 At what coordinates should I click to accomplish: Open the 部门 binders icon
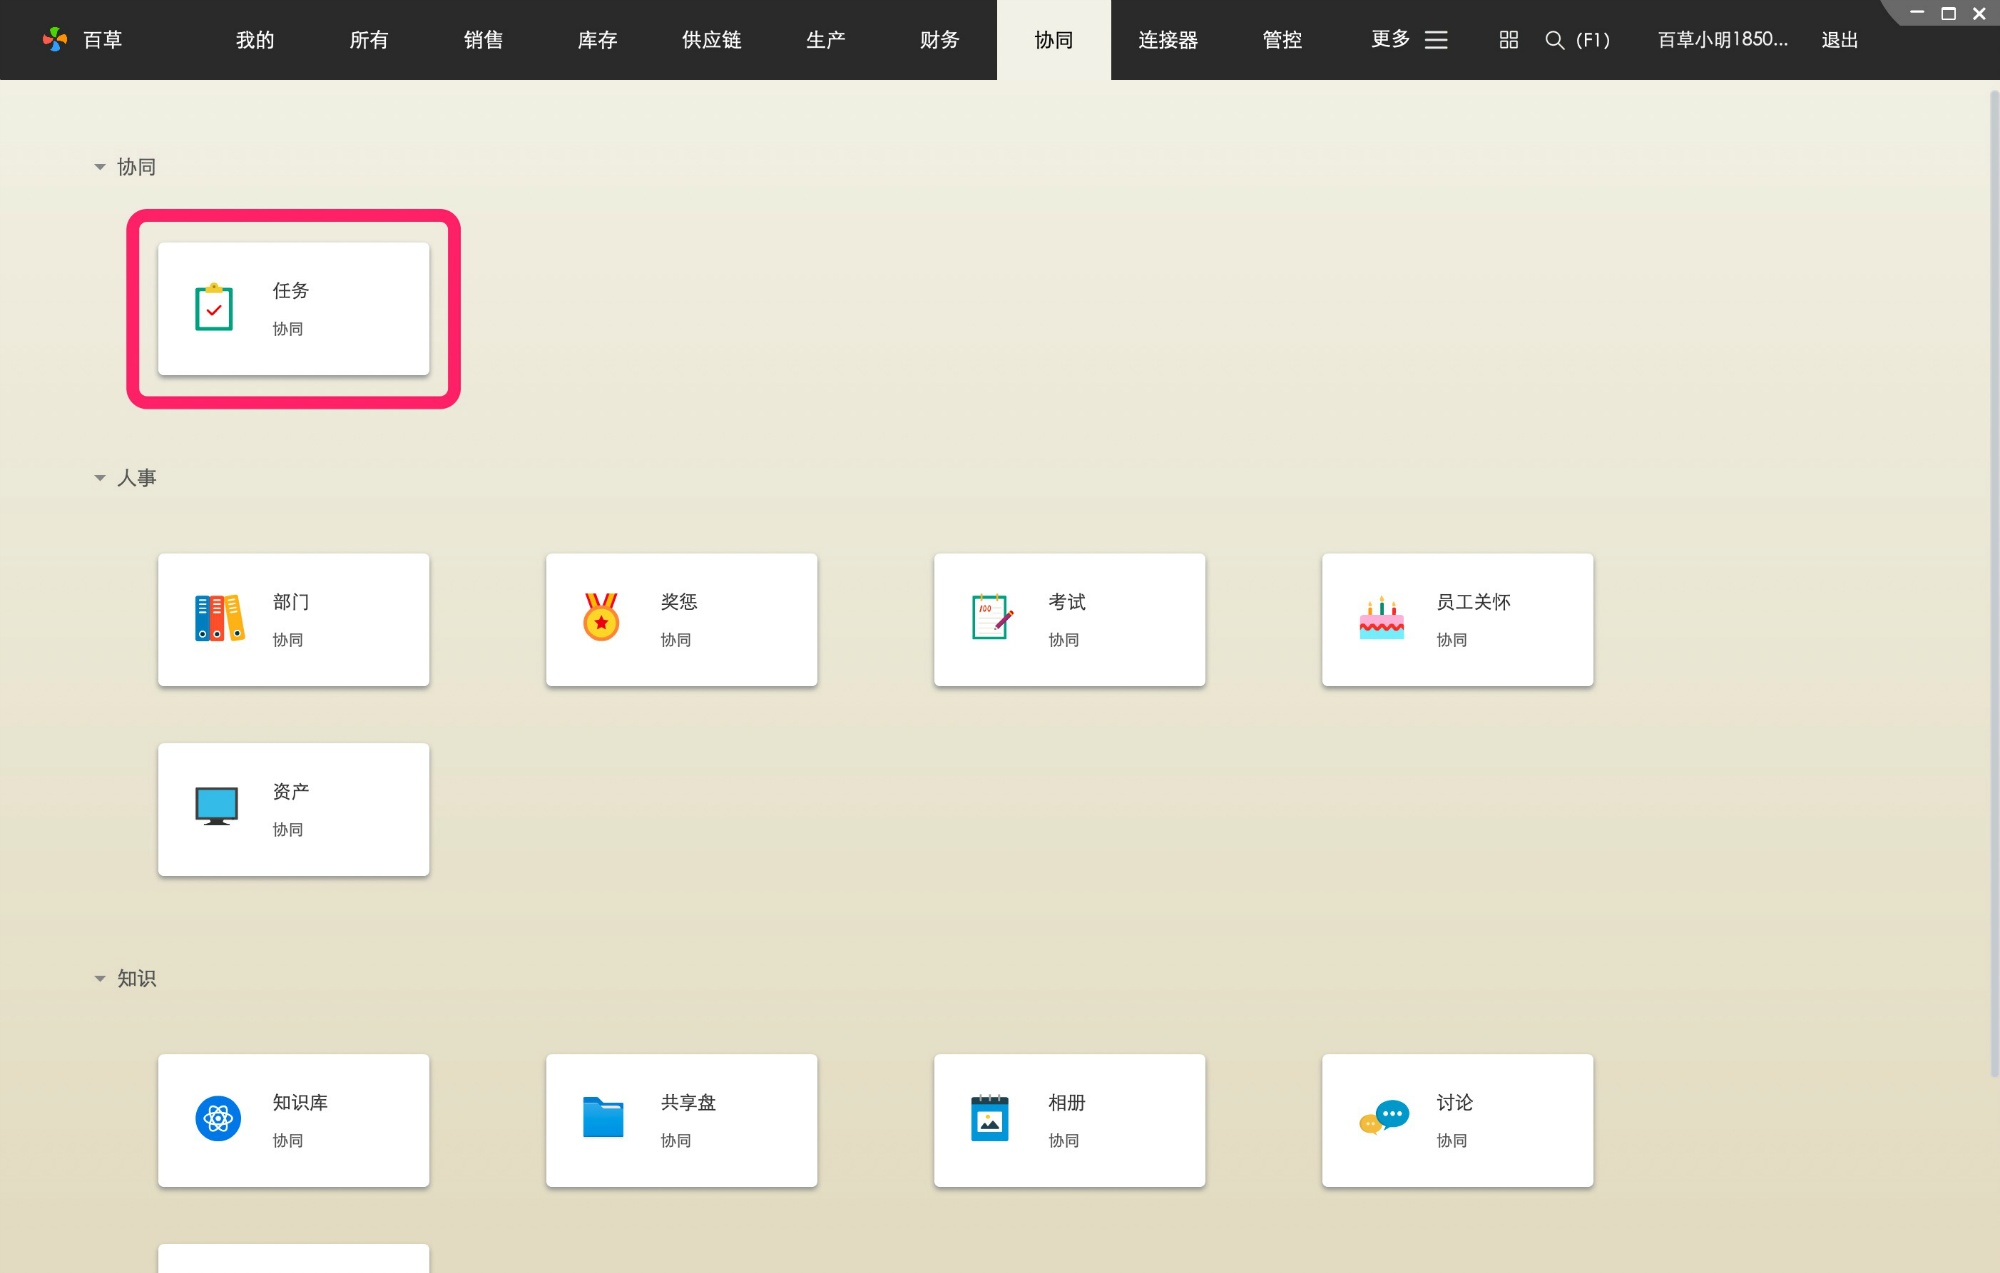tap(219, 618)
